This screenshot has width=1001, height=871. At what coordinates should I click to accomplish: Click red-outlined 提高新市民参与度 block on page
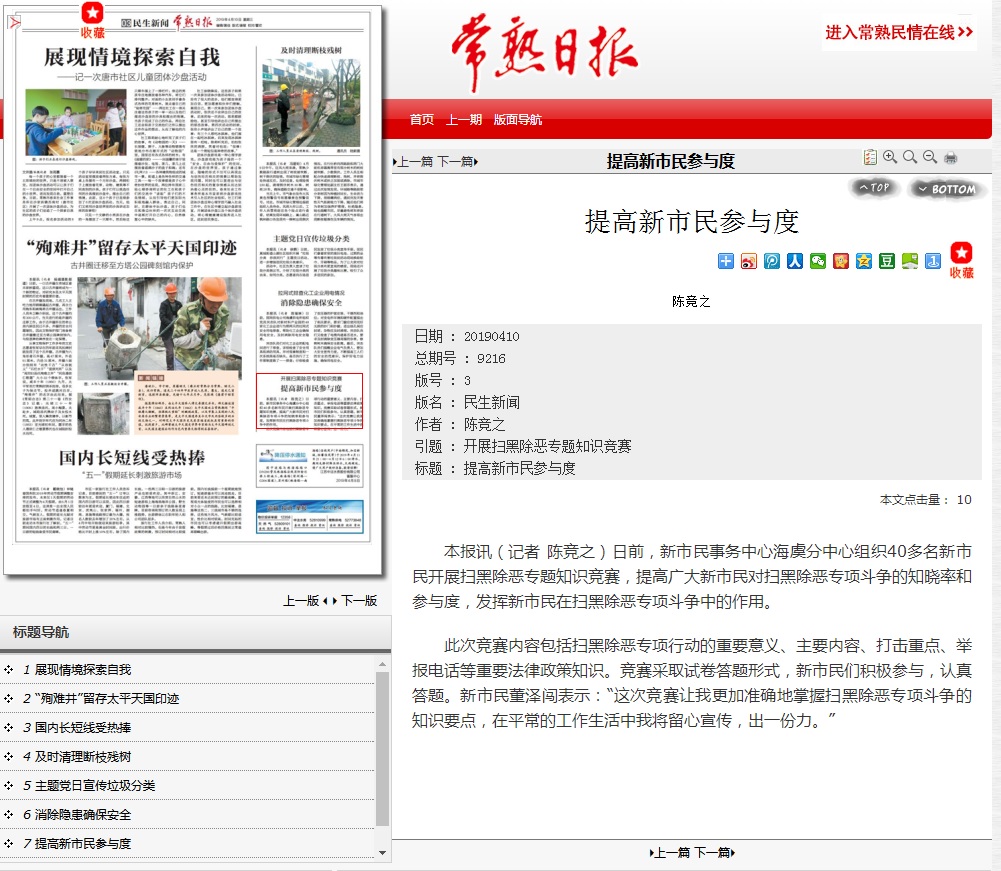pos(310,401)
